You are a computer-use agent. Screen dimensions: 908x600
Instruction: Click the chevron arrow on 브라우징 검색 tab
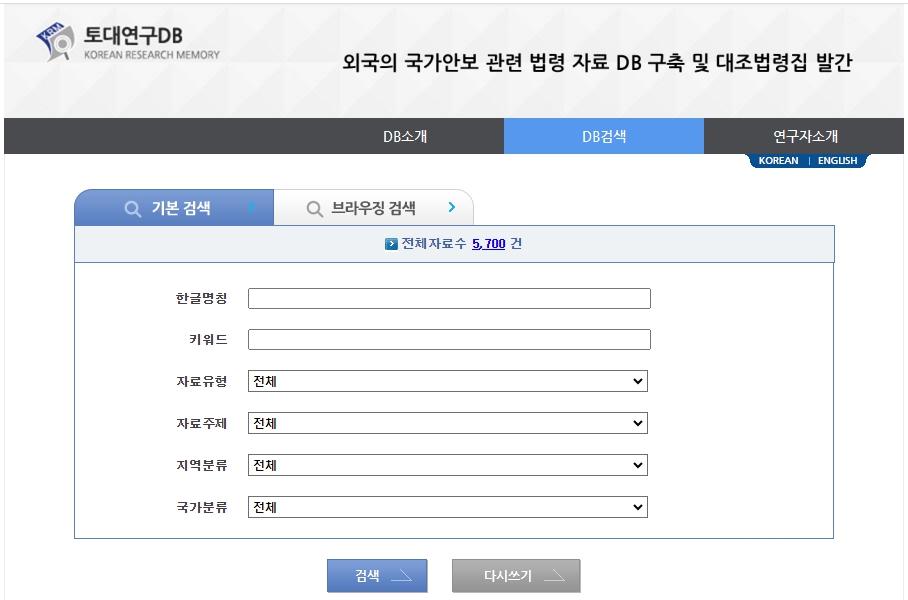point(452,208)
